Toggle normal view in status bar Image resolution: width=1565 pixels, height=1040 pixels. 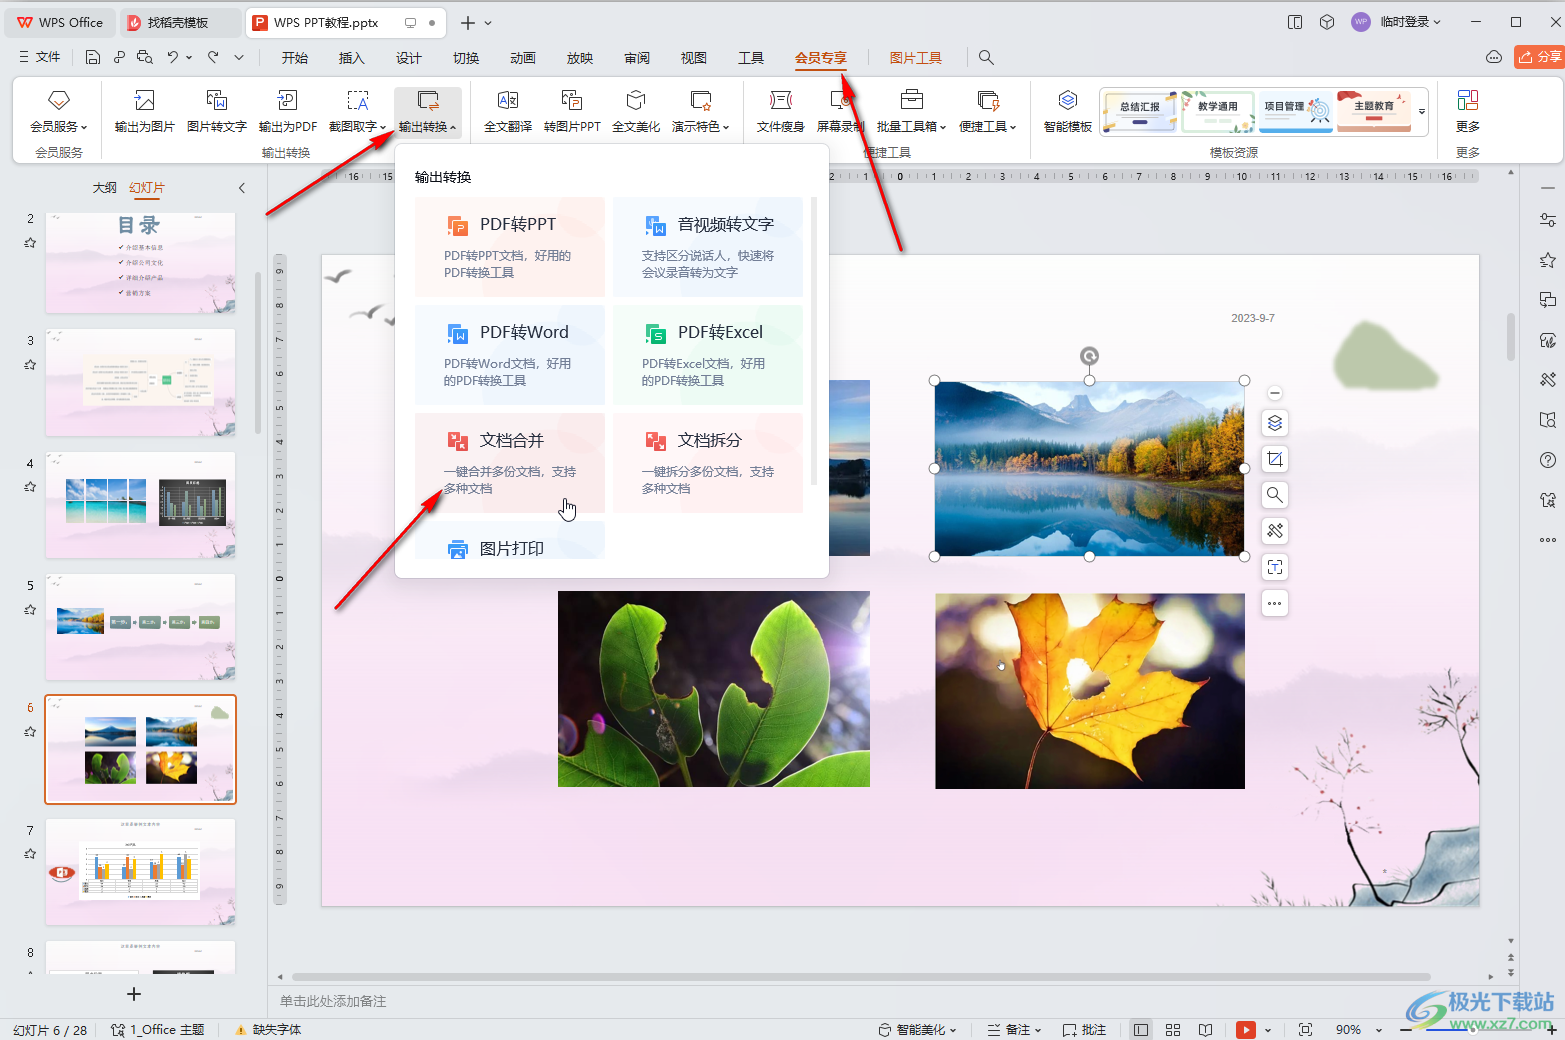(1140, 1029)
